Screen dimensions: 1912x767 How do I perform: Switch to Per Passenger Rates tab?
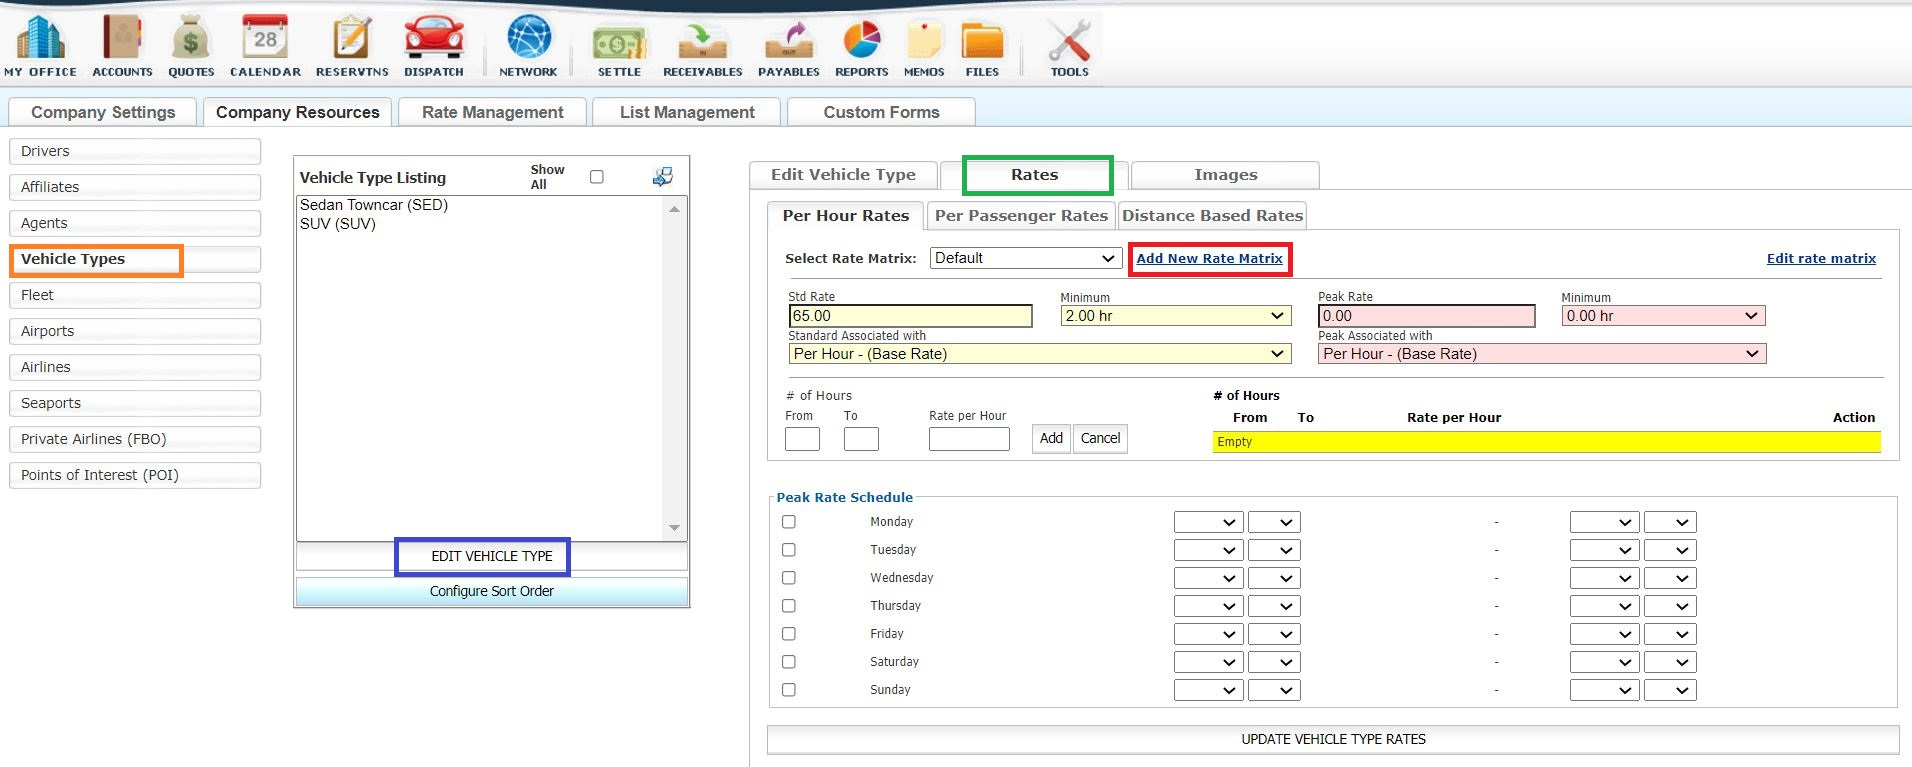pyautogui.click(x=1021, y=216)
